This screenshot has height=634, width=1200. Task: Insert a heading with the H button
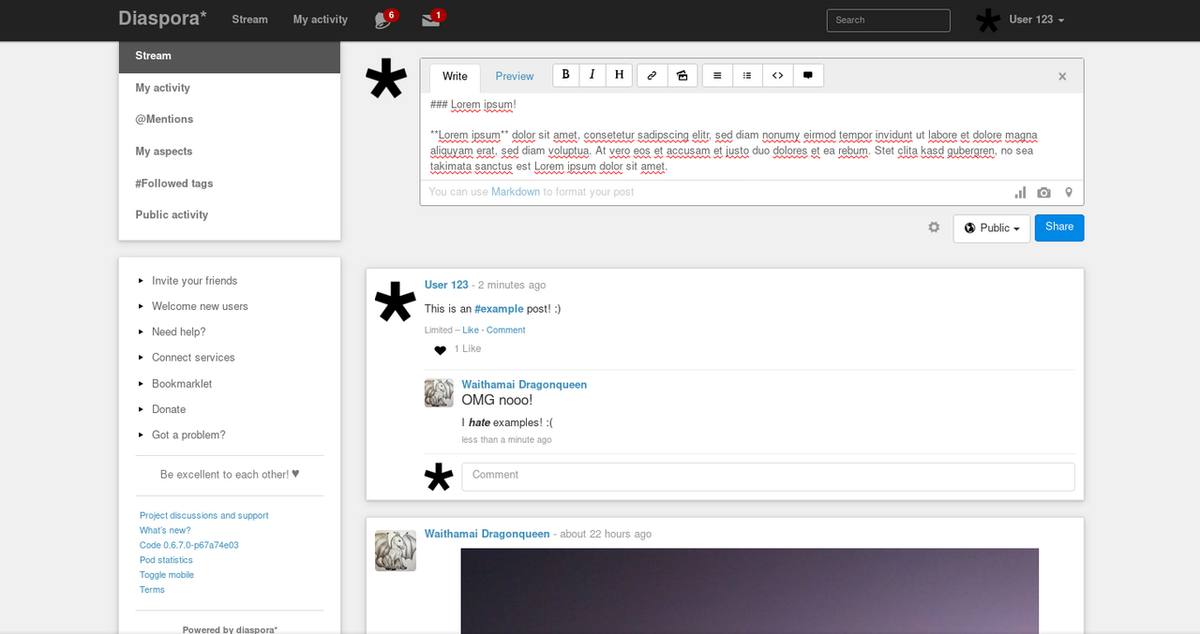(x=619, y=75)
